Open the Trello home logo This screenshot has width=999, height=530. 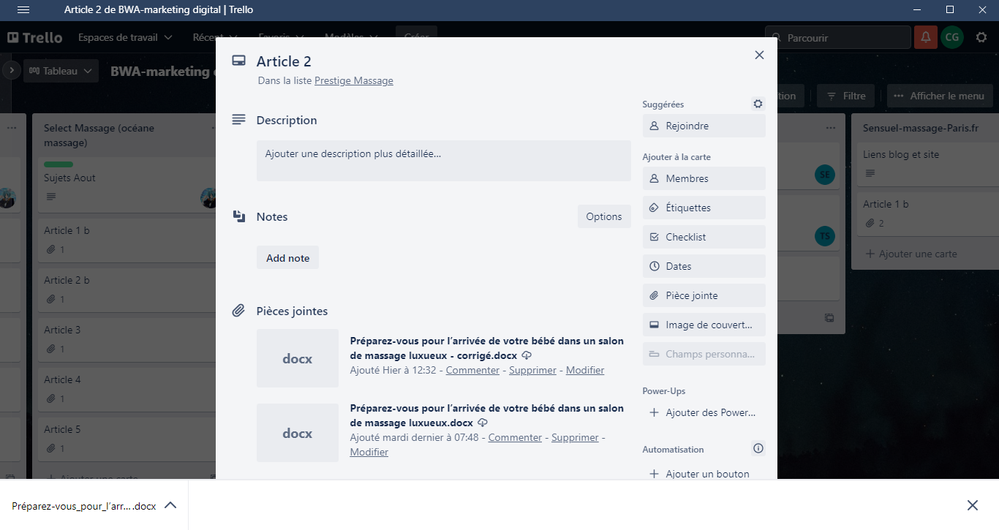(x=35, y=38)
